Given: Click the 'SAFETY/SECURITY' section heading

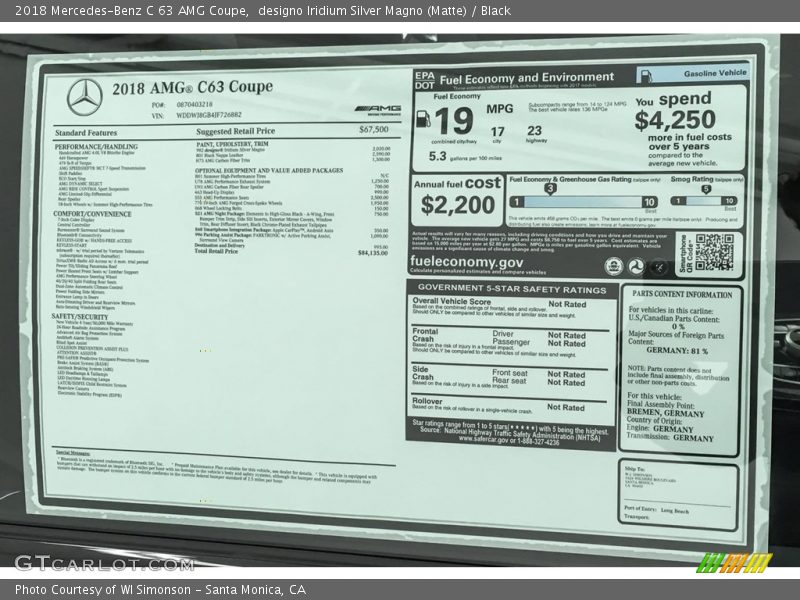Looking at the screenshot, I should (x=80, y=317).
